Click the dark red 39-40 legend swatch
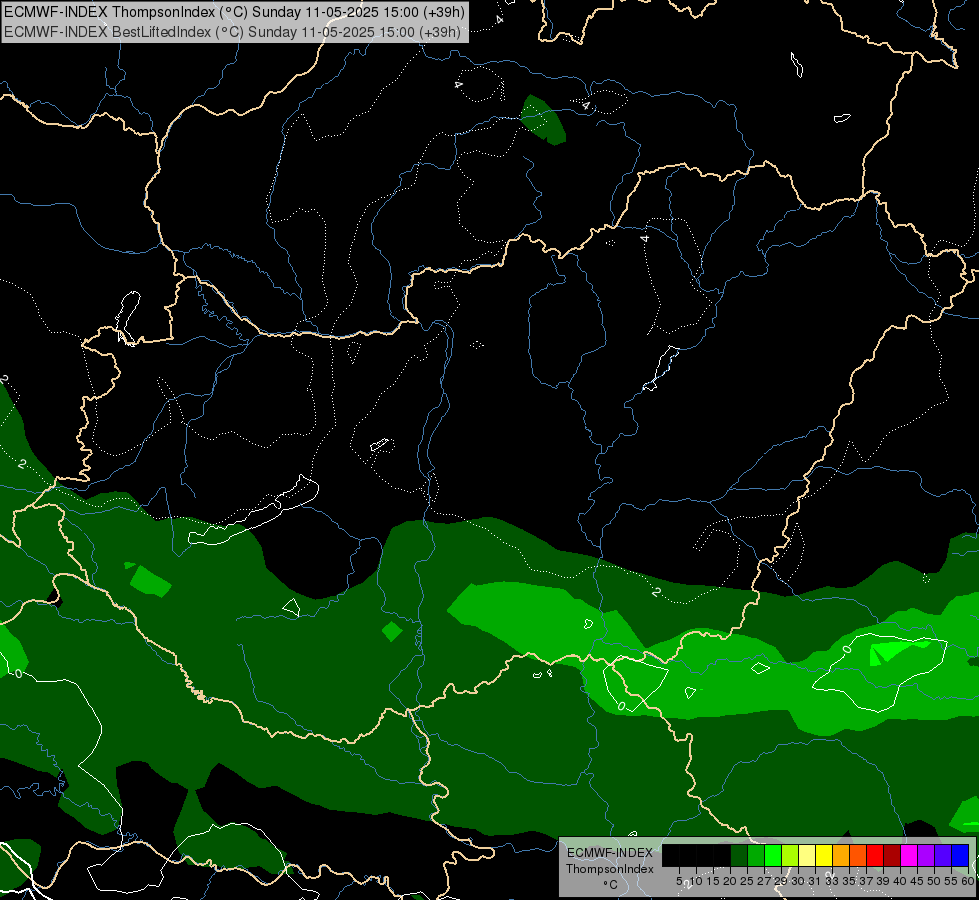 (x=892, y=855)
